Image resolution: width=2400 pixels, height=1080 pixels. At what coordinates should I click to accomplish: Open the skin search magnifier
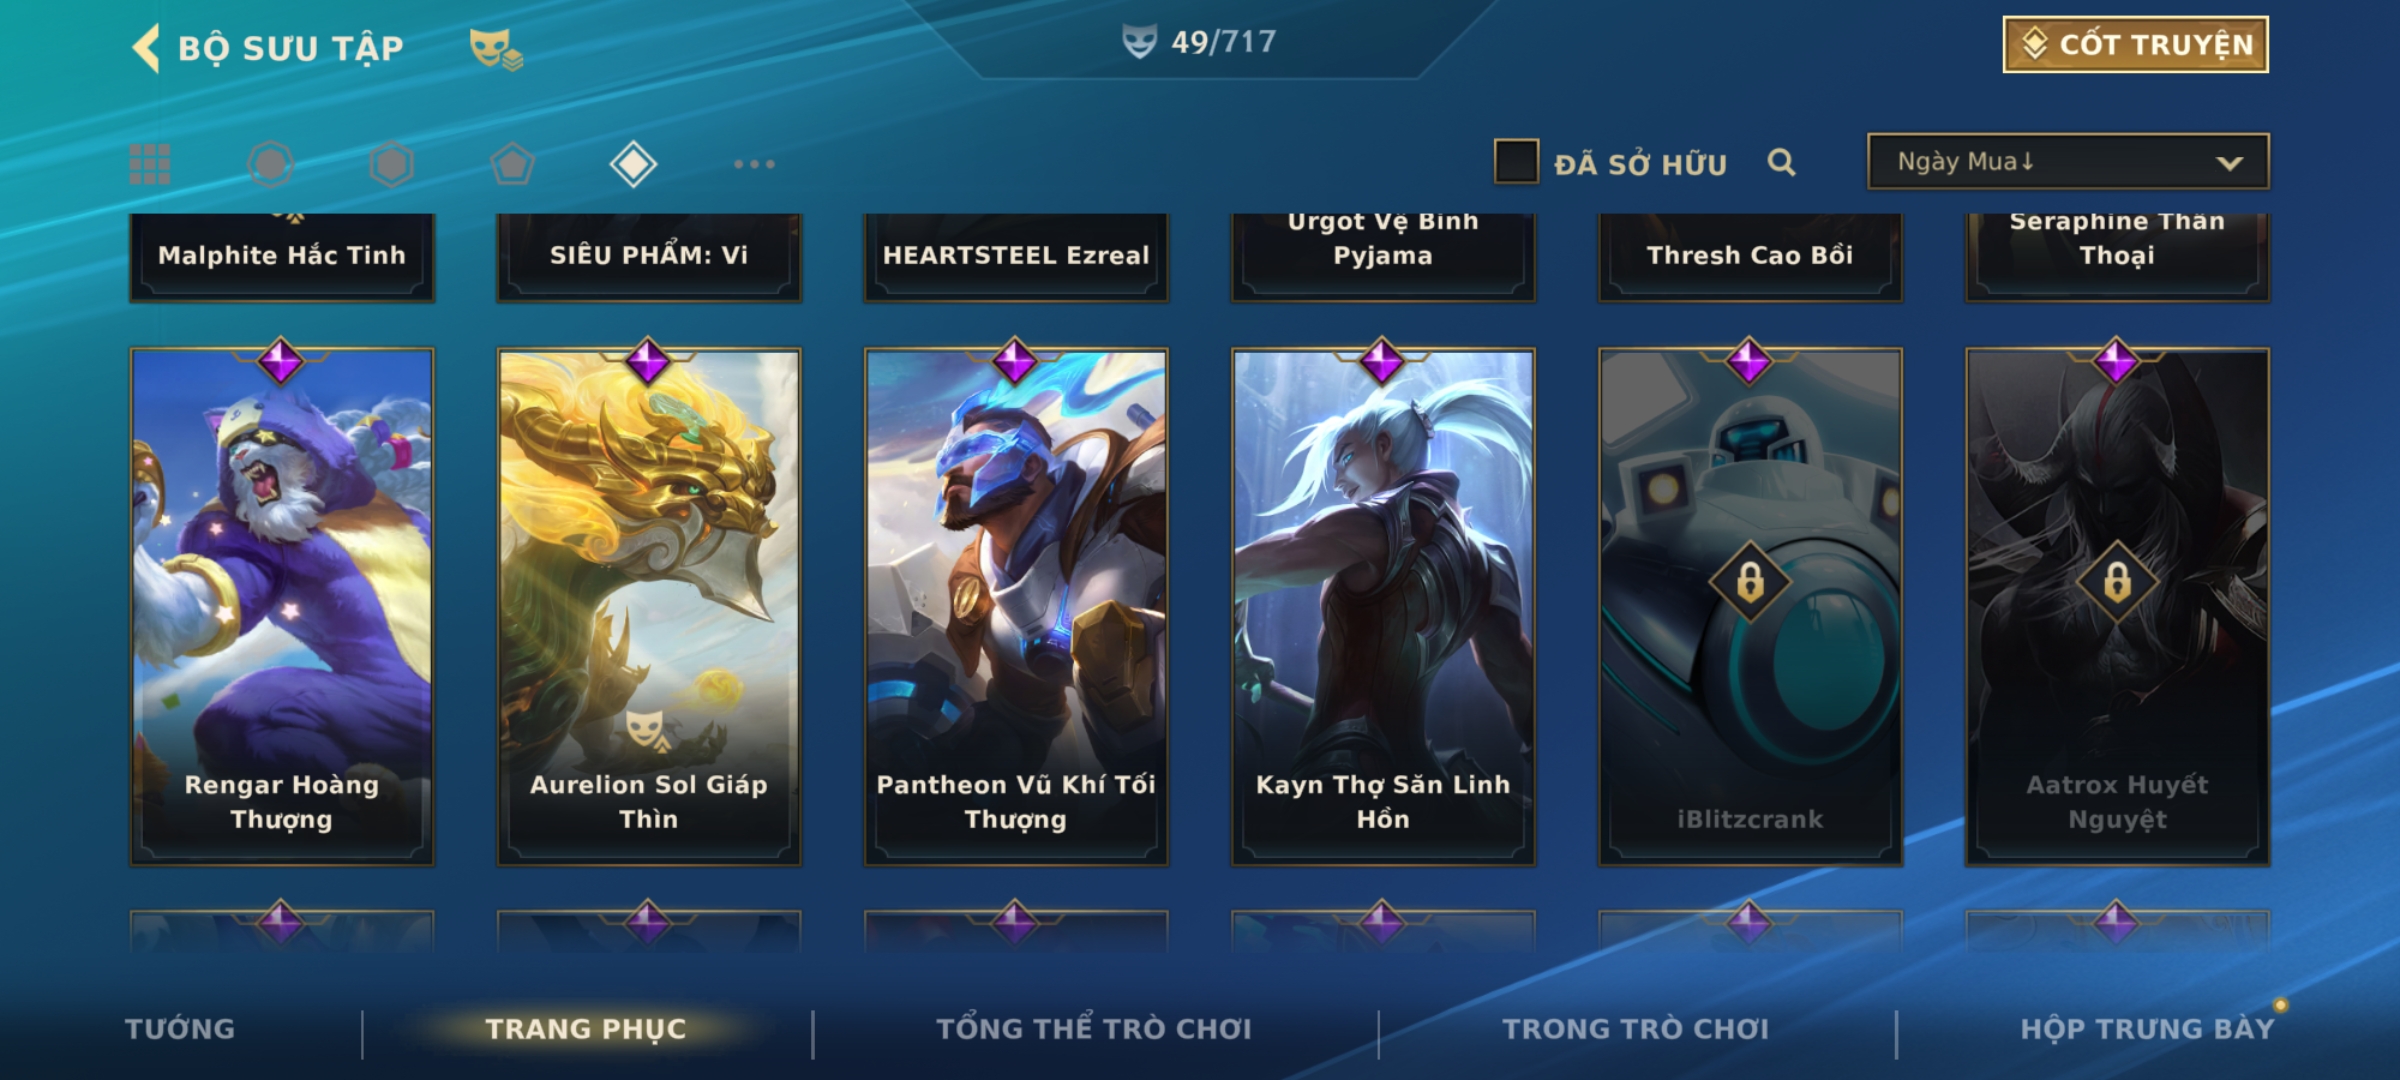coord(1781,162)
